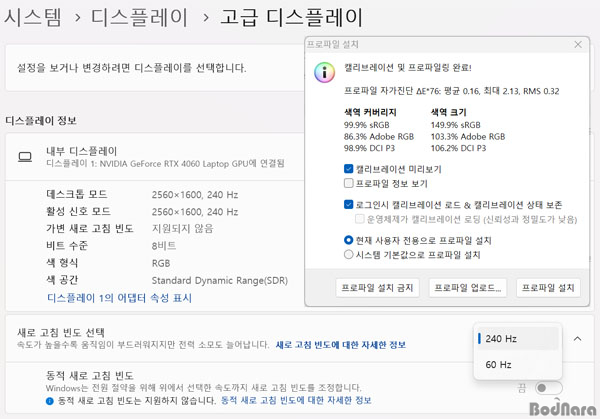Click the profile self-check ΔE*76 line
The image size is (600, 419).
pyautogui.click(x=452, y=91)
